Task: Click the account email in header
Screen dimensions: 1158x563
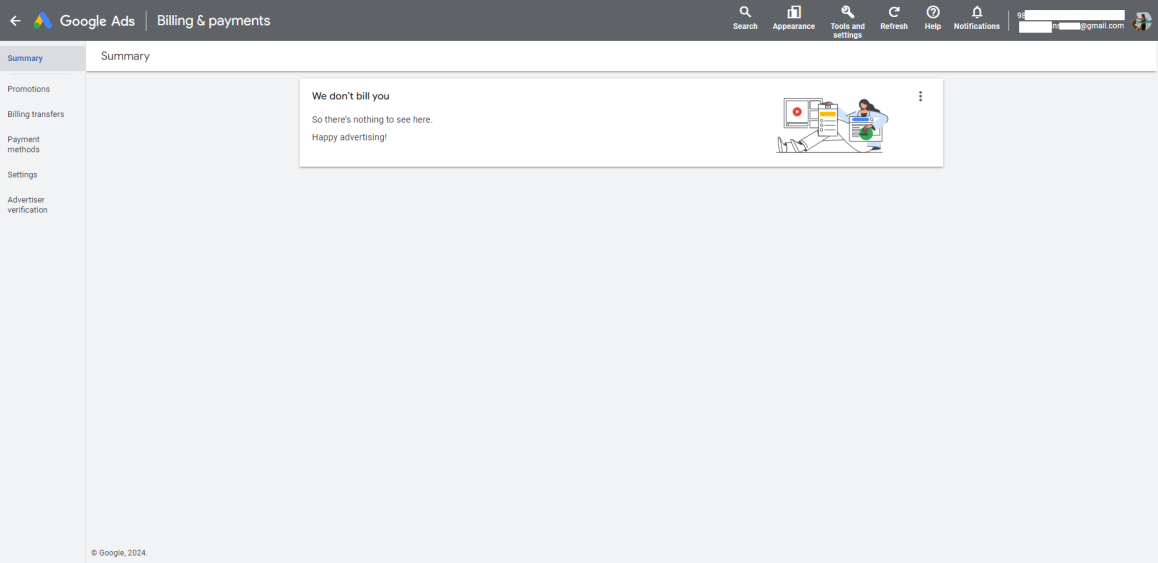Action: (1071, 26)
